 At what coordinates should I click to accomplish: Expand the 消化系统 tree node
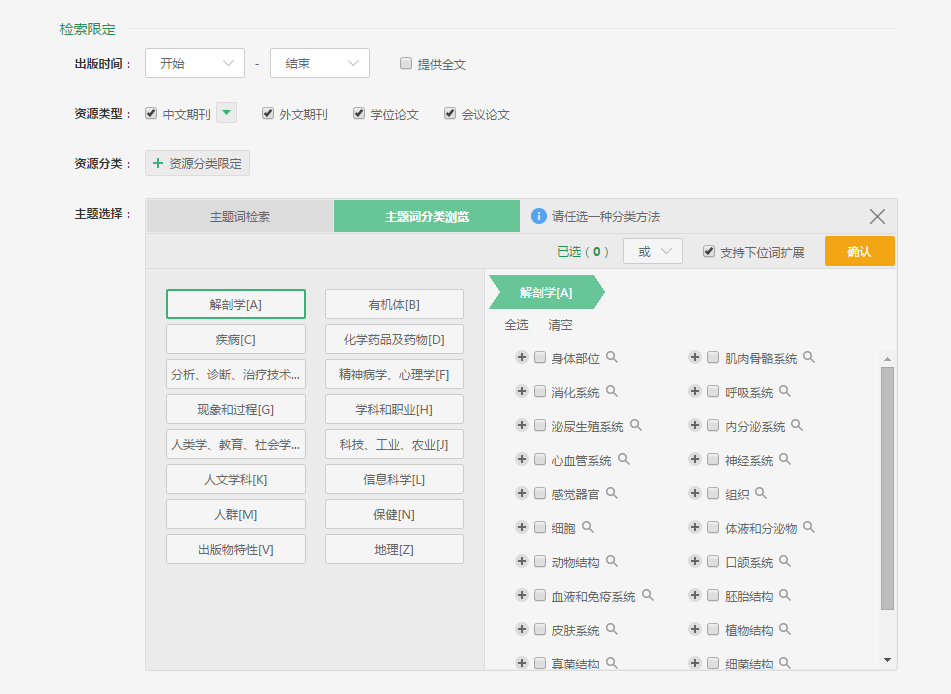(x=521, y=391)
